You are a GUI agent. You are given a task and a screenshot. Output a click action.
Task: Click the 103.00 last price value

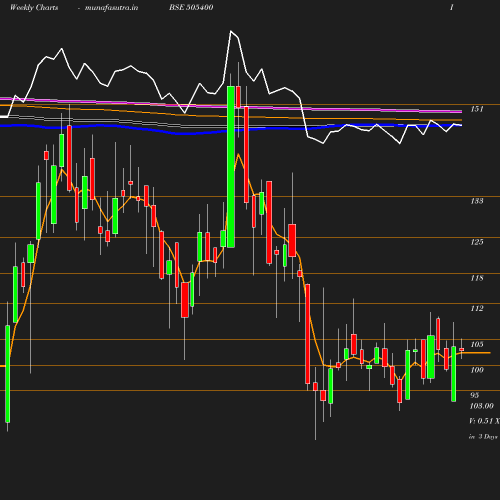click(482, 406)
